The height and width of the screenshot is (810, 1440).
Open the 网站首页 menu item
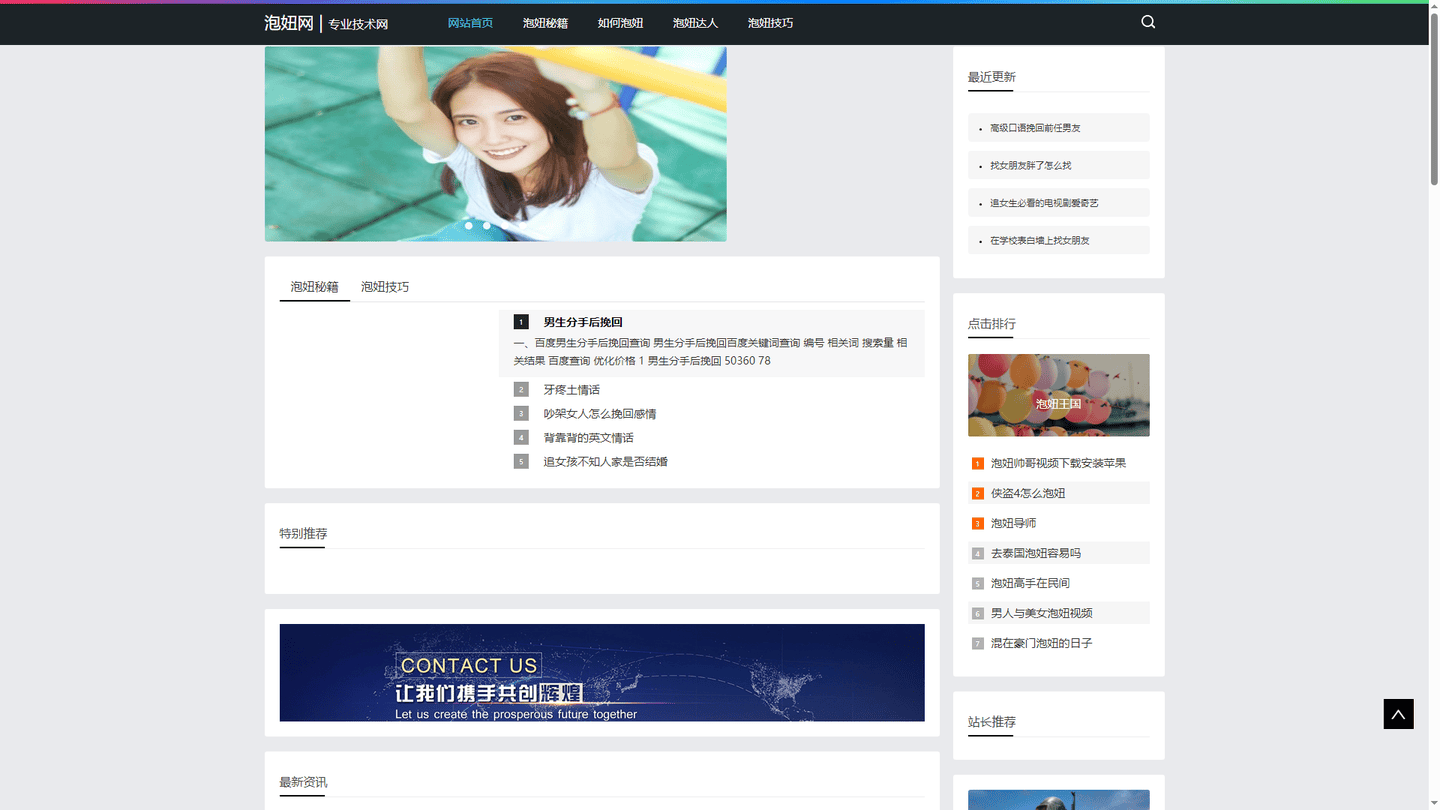pos(470,23)
